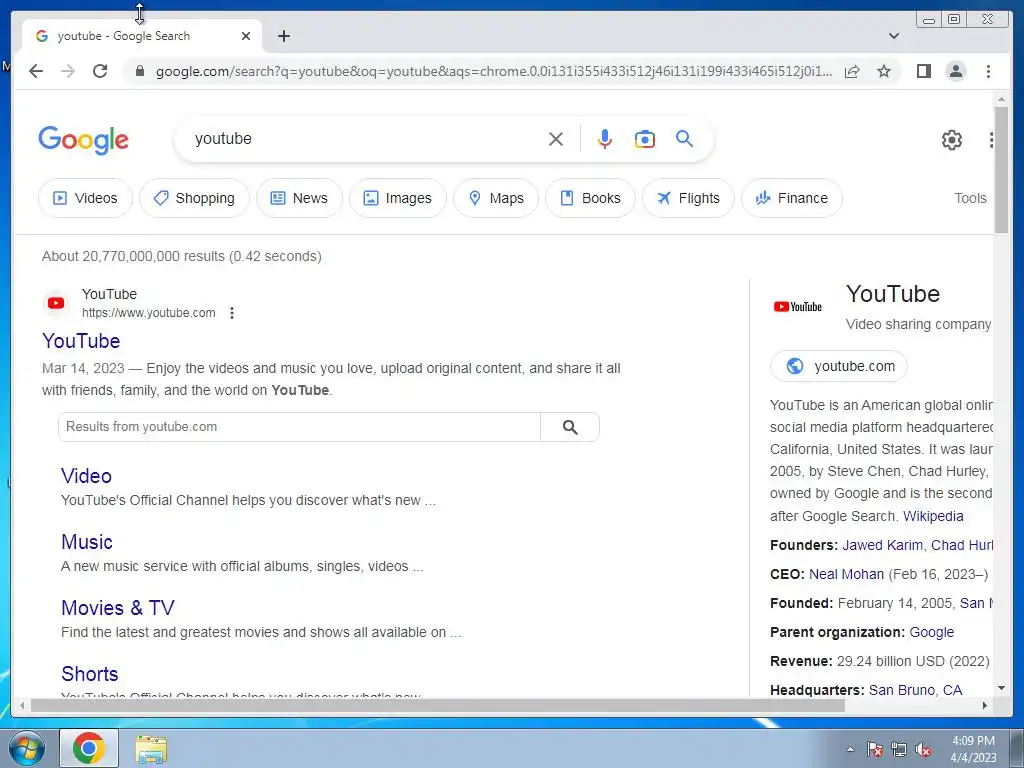Open Jawed Karim founder link

pyautogui.click(x=882, y=545)
